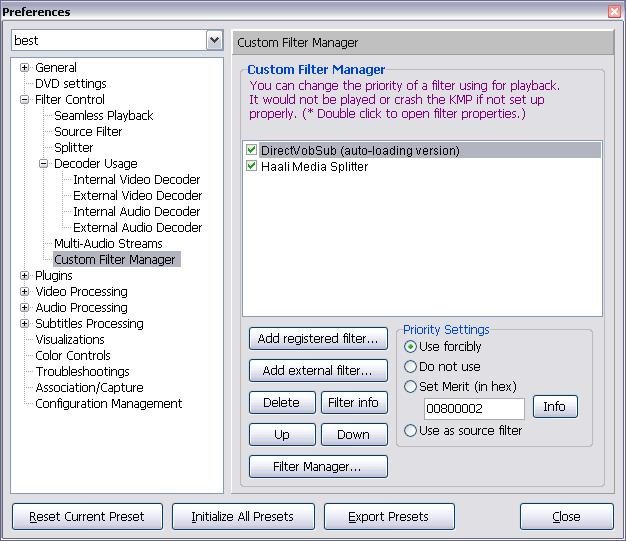Select Color Controls in the tree
Screen dimensions: 626x541
click(73, 356)
